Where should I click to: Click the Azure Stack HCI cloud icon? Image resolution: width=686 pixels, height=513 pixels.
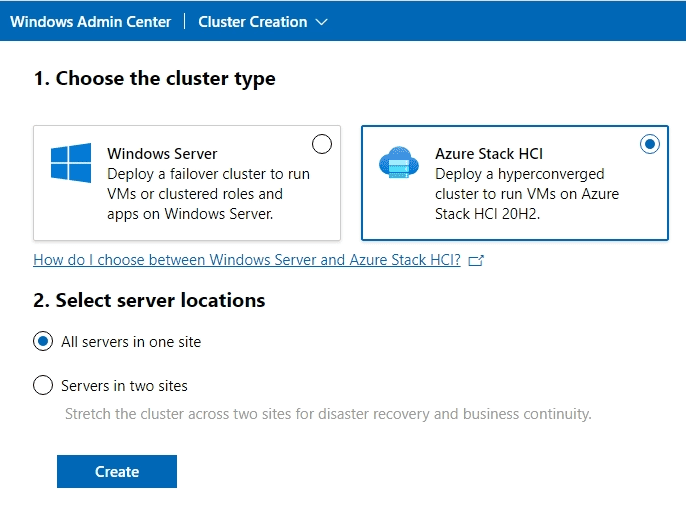pos(399,162)
